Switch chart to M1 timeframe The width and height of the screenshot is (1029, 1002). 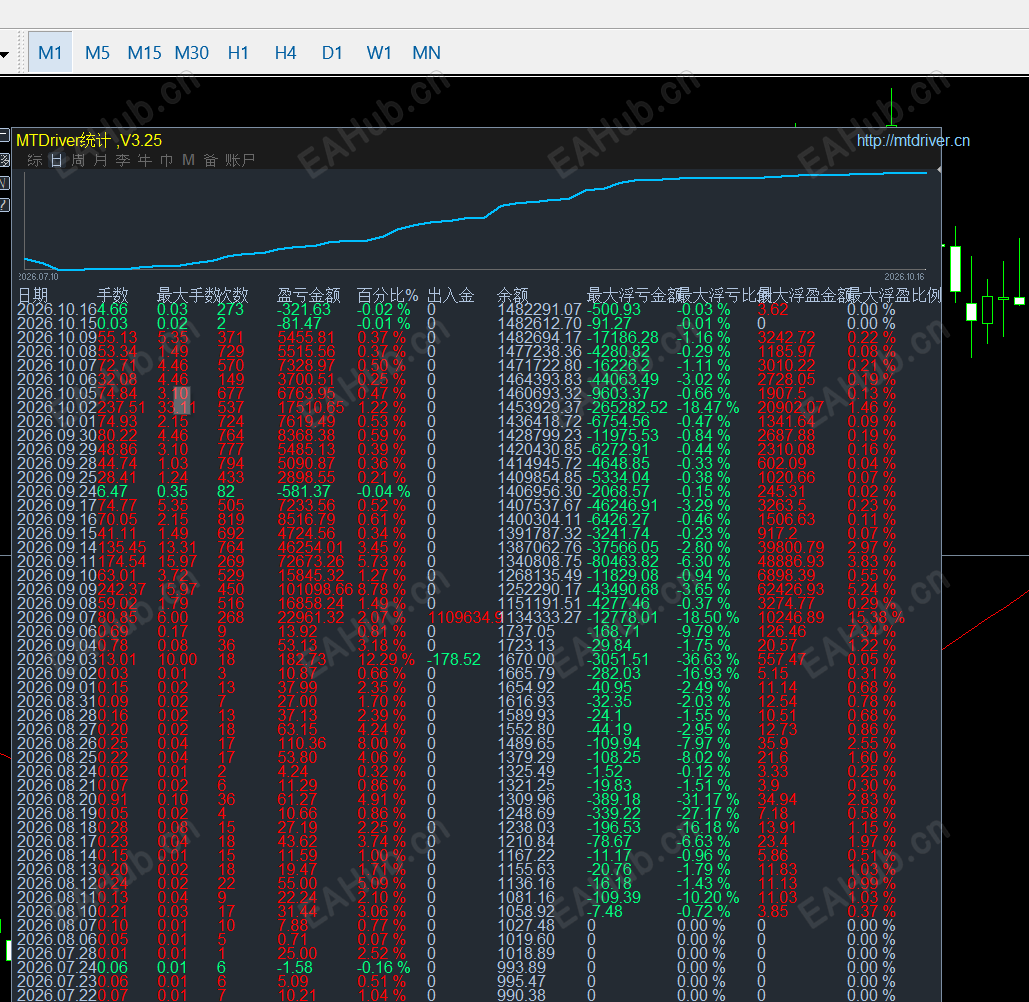pyautogui.click(x=50, y=52)
